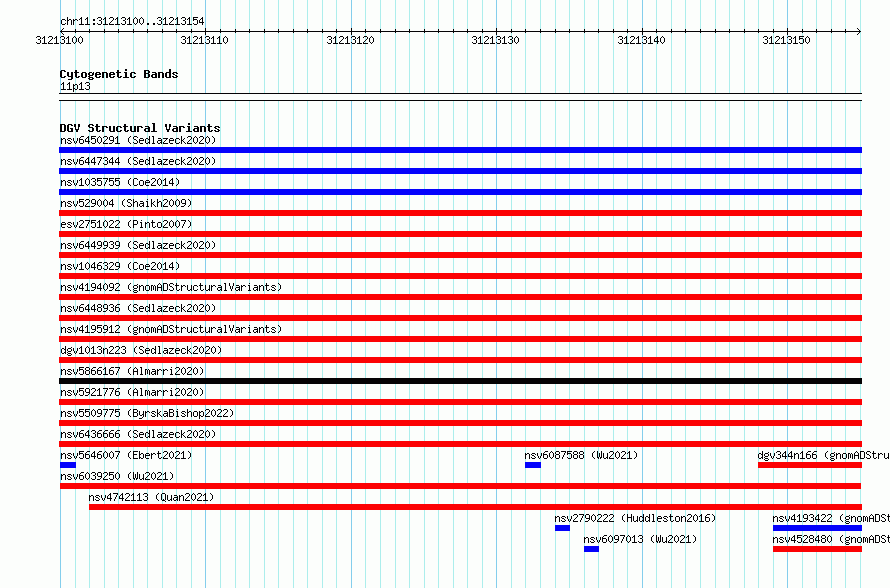Select the small blue nsv5646007 feature

[x=68, y=465]
